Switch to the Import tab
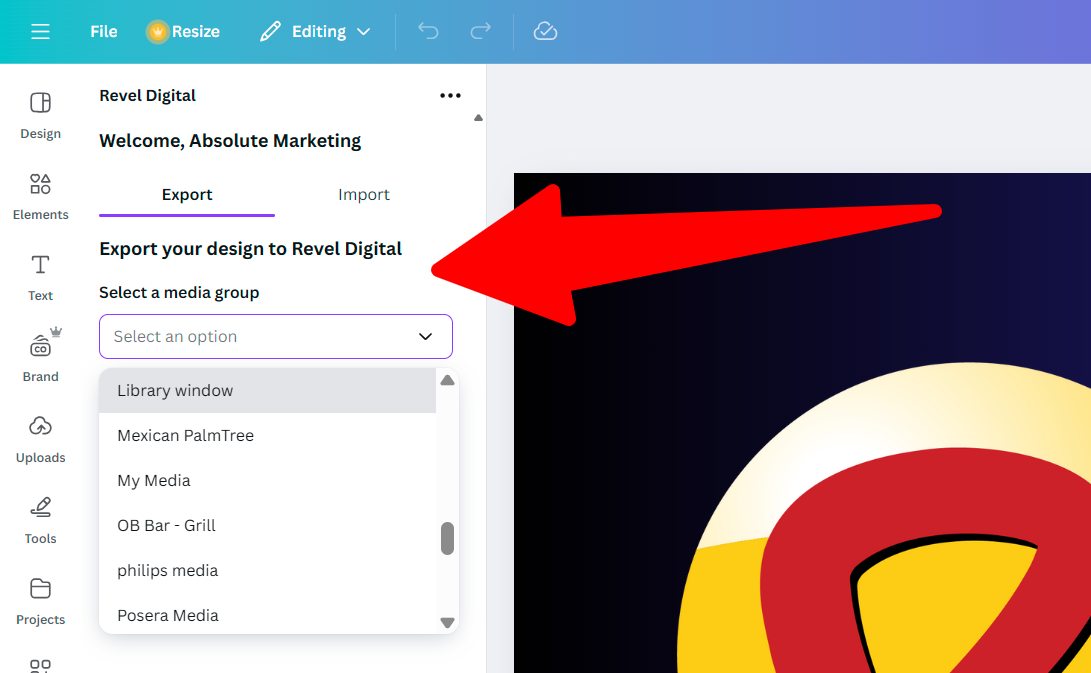The image size is (1091, 673). tap(364, 195)
